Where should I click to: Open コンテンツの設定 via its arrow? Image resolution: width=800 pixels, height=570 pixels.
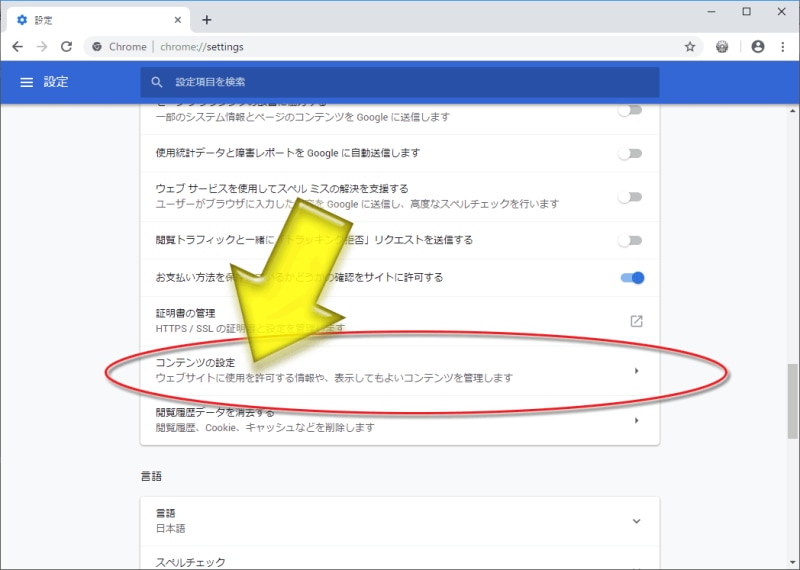coord(636,371)
